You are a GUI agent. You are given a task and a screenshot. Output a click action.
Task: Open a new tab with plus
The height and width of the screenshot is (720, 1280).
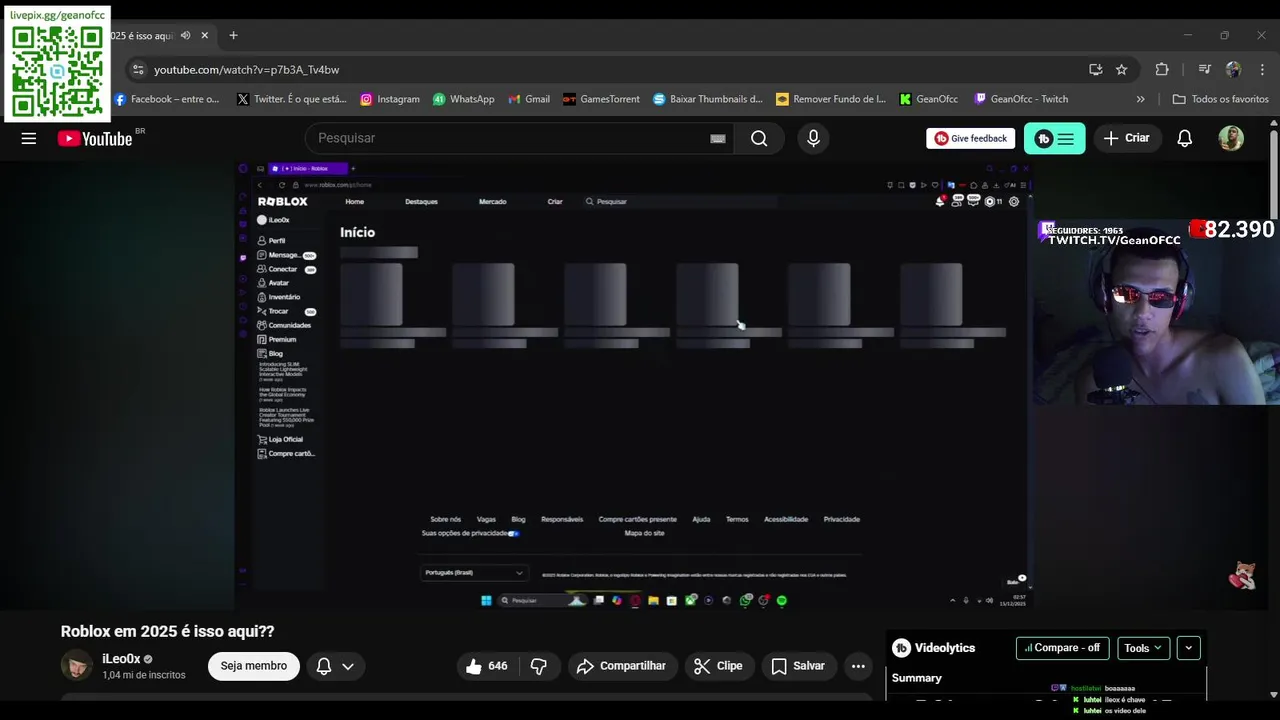pyautogui.click(x=233, y=36)
